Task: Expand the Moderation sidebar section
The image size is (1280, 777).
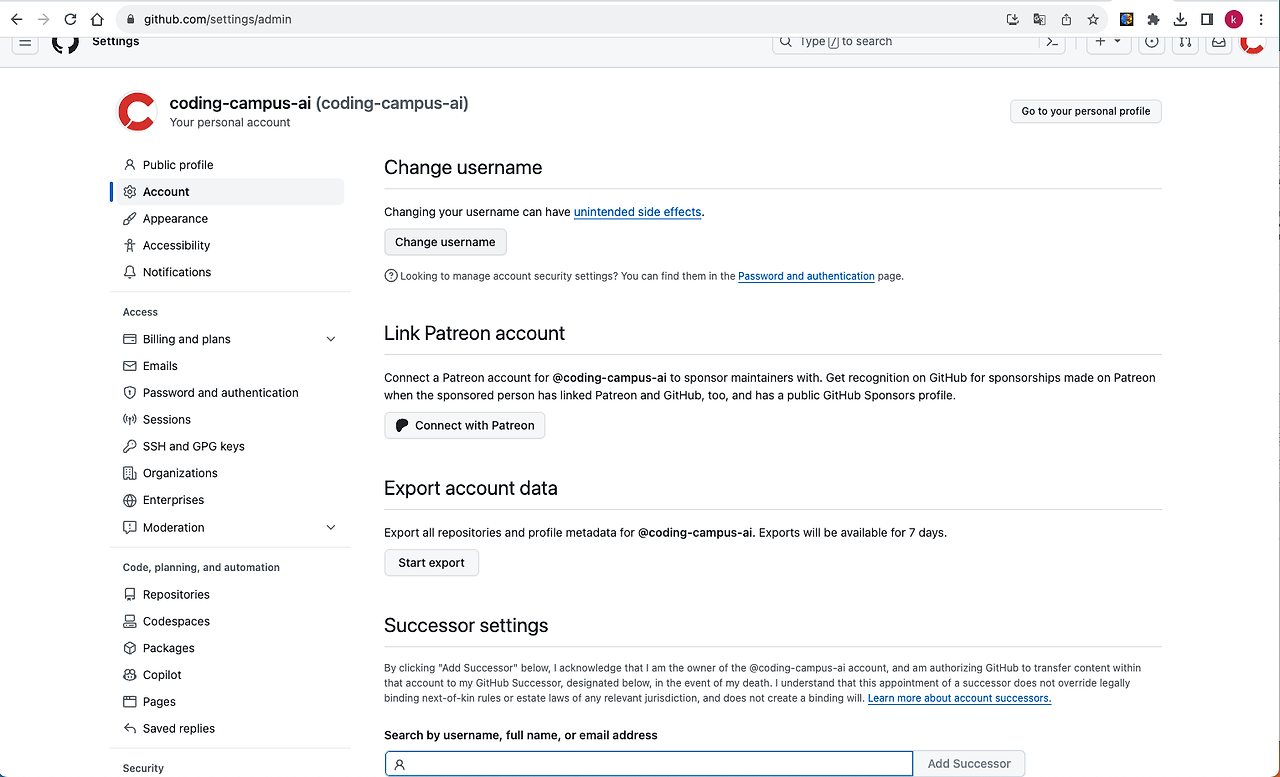Action: coord(331,527)
